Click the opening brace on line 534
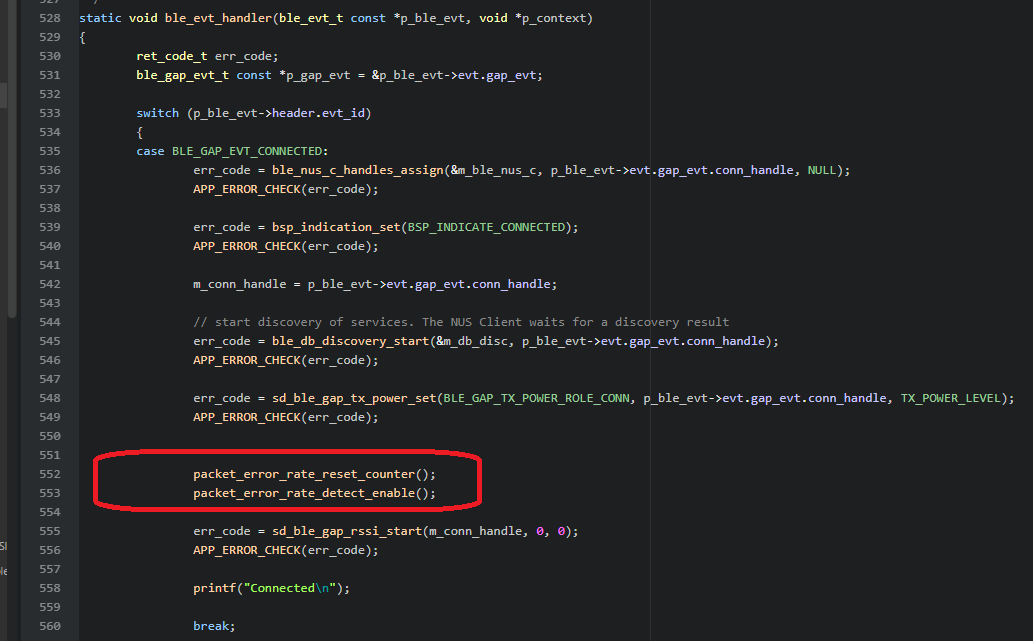 point(140,132)
